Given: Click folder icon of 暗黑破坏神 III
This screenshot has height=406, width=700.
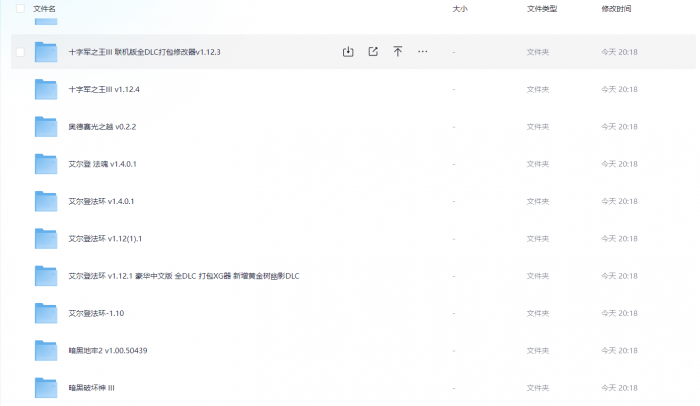Looking at the screenshot, I should pos(46,387).
